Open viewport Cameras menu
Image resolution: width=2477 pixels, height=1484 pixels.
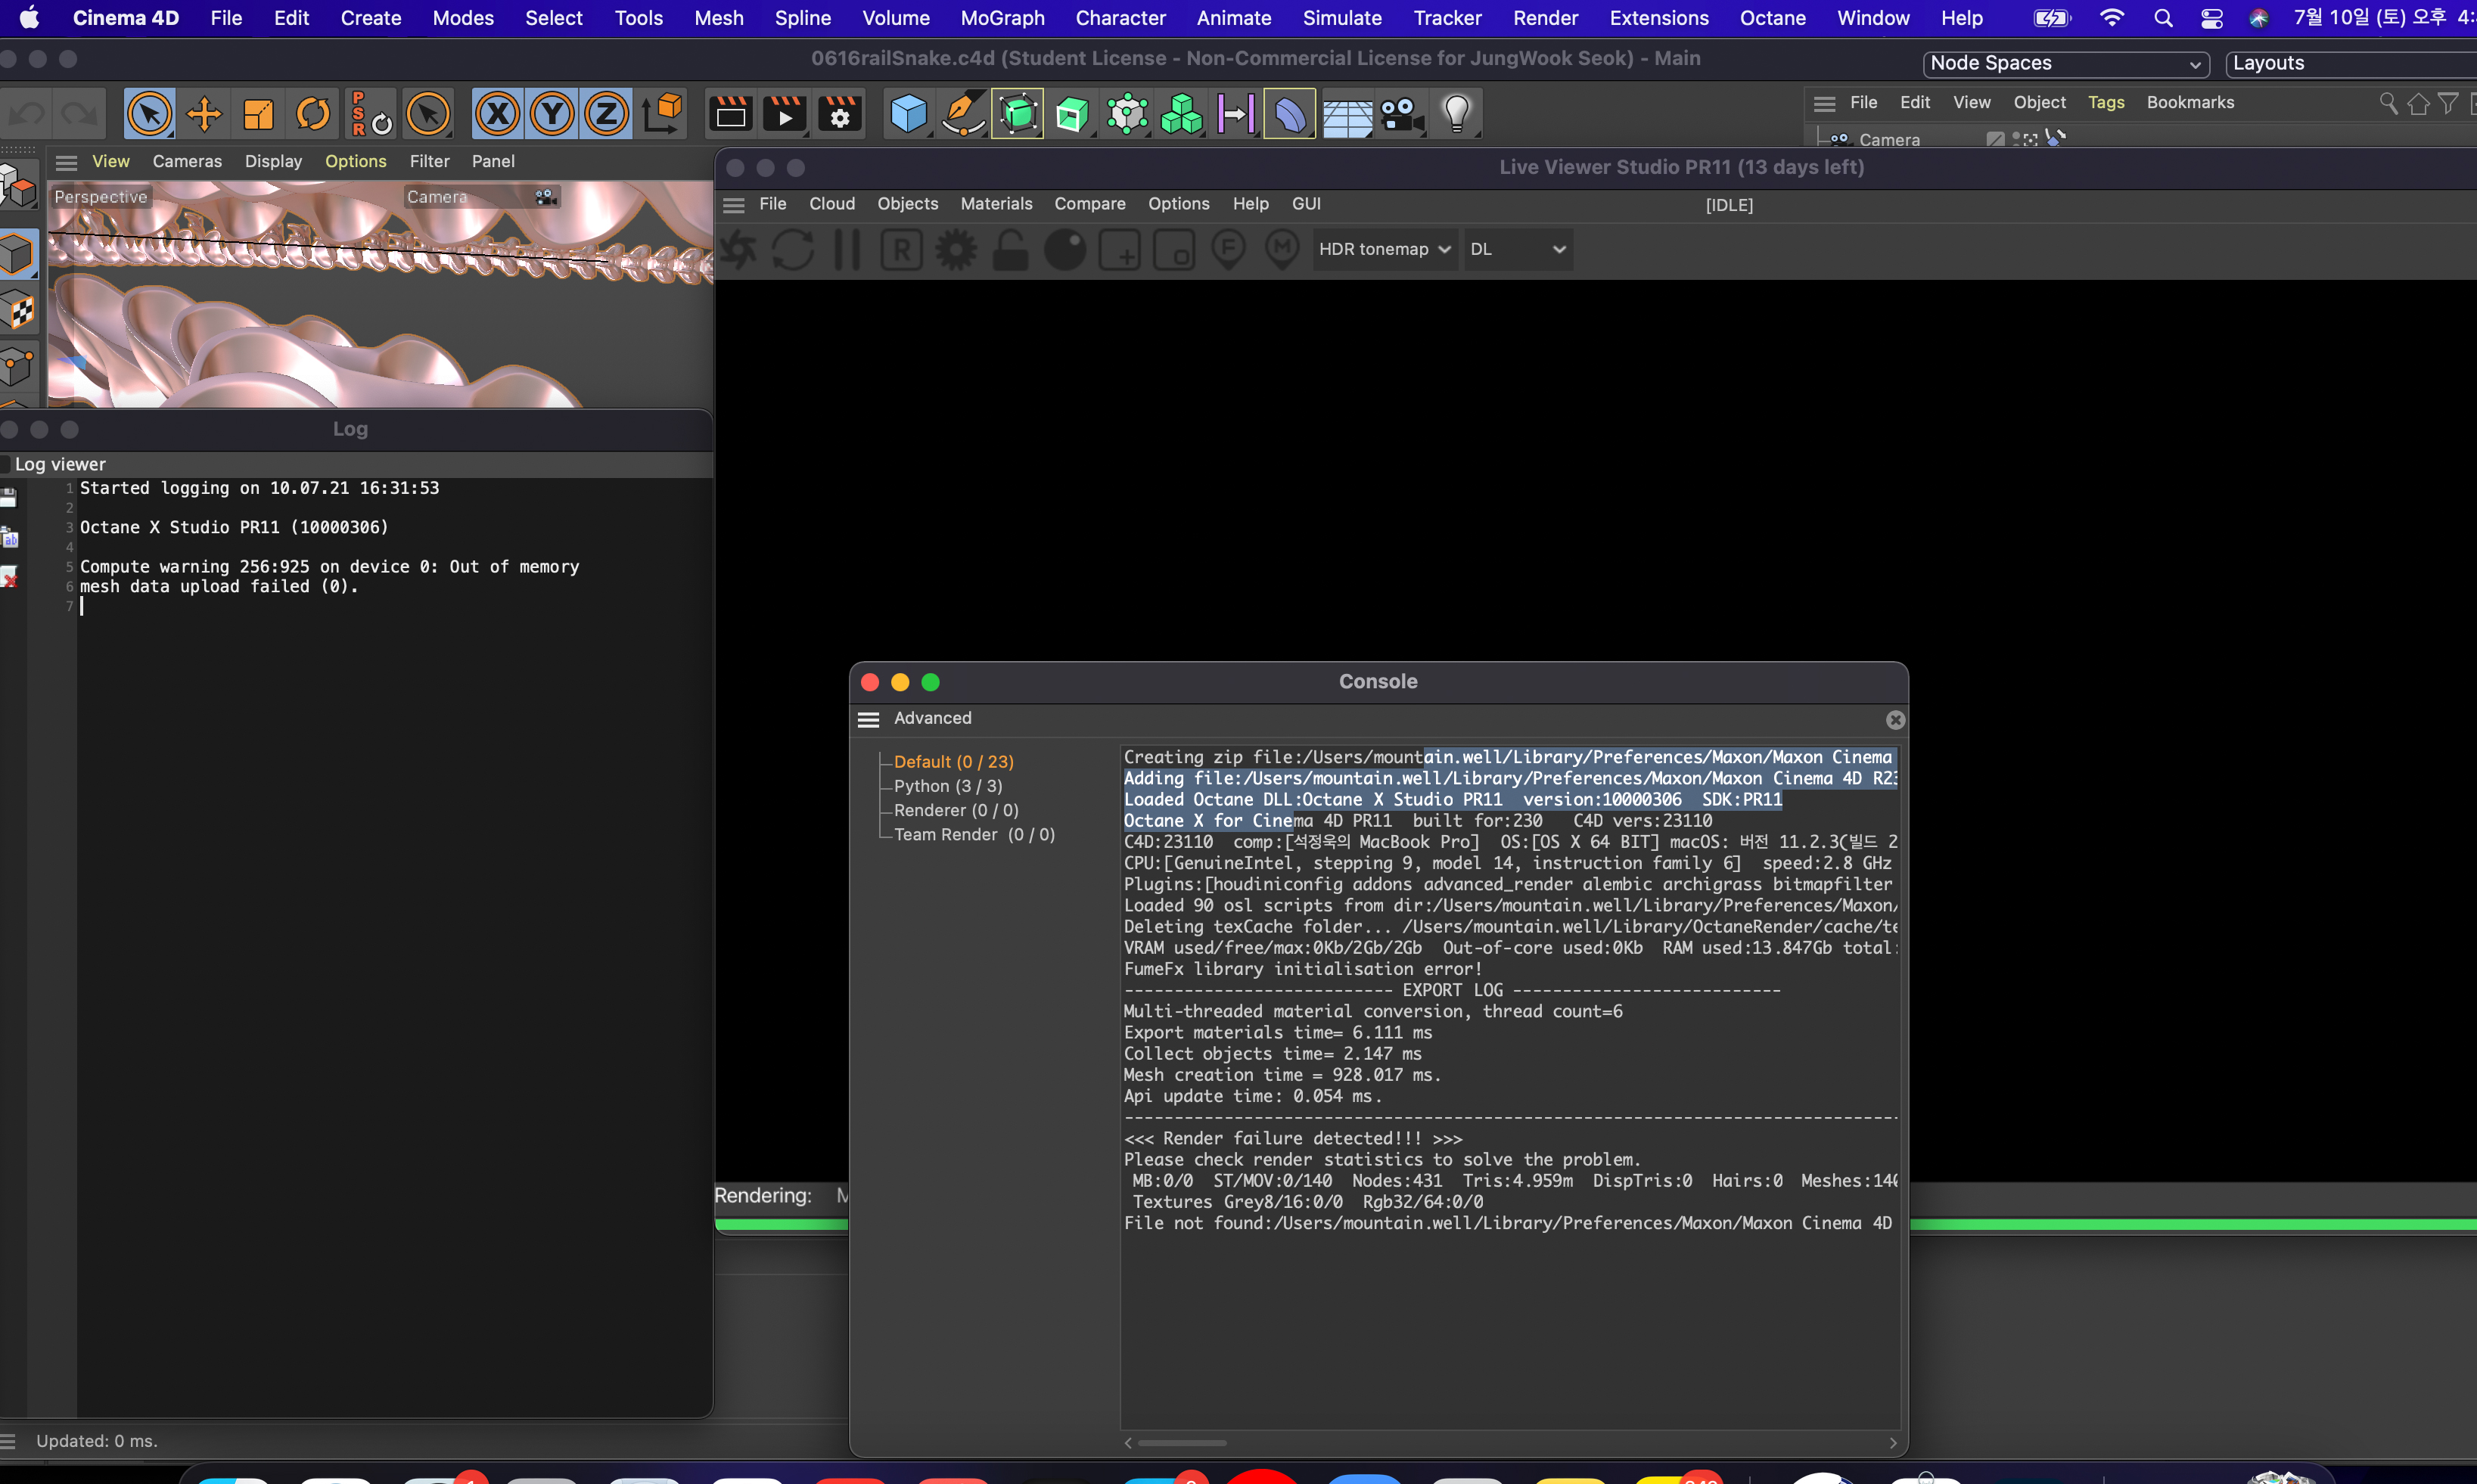point(187,161)
